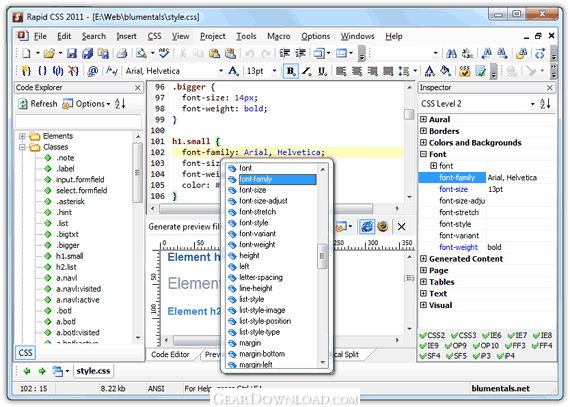
Task: Open the font family dropdown showing Arial, Helvetica
Action: pos(221,71)
